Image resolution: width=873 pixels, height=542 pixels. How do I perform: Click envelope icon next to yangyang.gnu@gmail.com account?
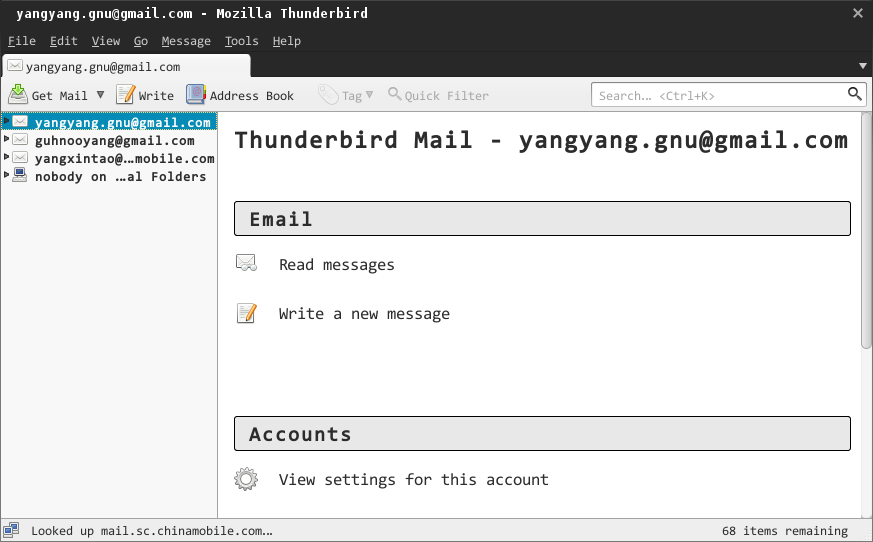20,121
